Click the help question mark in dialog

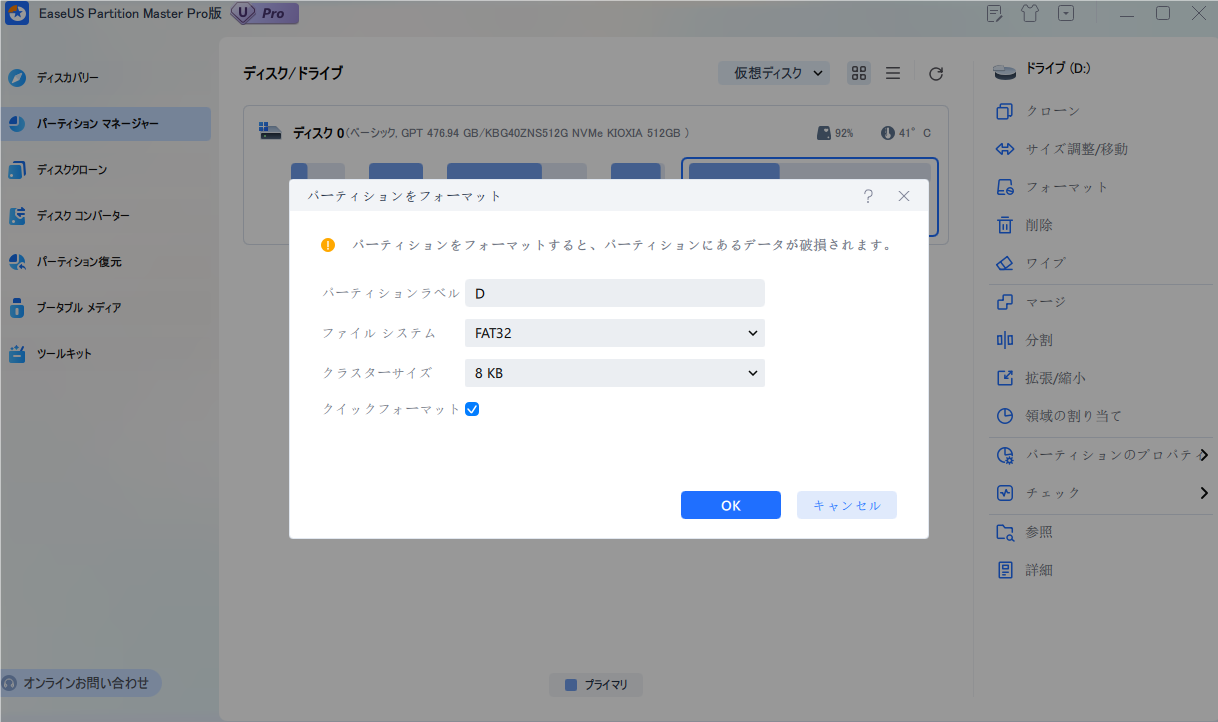[x=868, y=196]
